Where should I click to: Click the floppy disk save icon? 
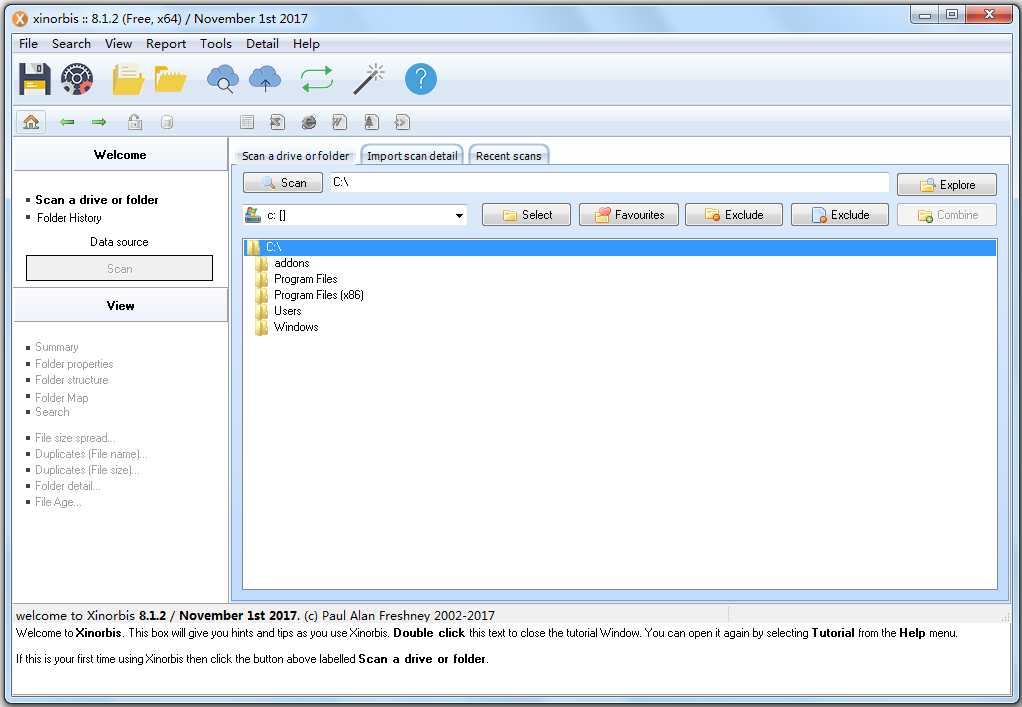(35, 79)
